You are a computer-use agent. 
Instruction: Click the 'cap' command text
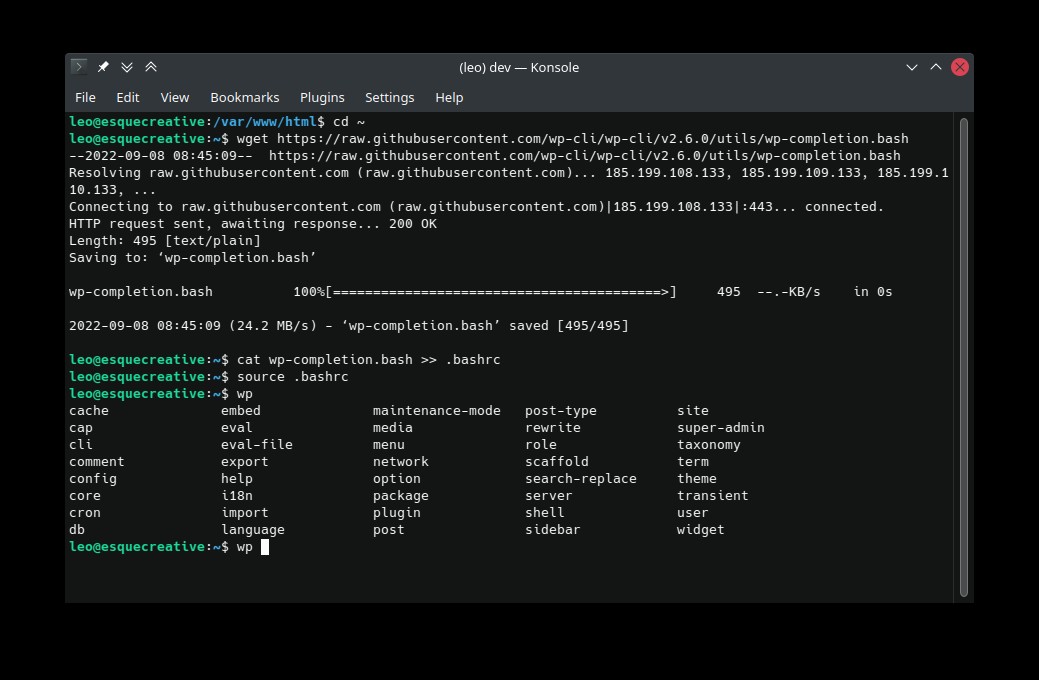81,428
